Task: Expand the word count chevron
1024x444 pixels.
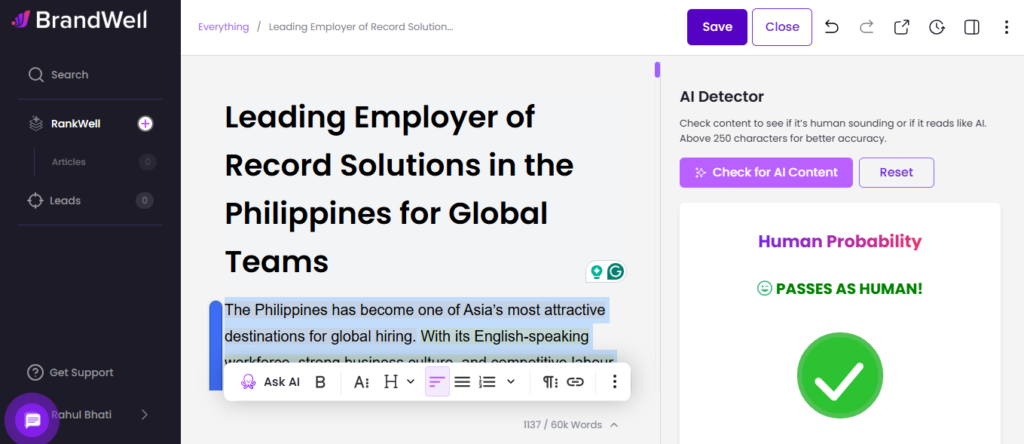Action: coord(614,425)
